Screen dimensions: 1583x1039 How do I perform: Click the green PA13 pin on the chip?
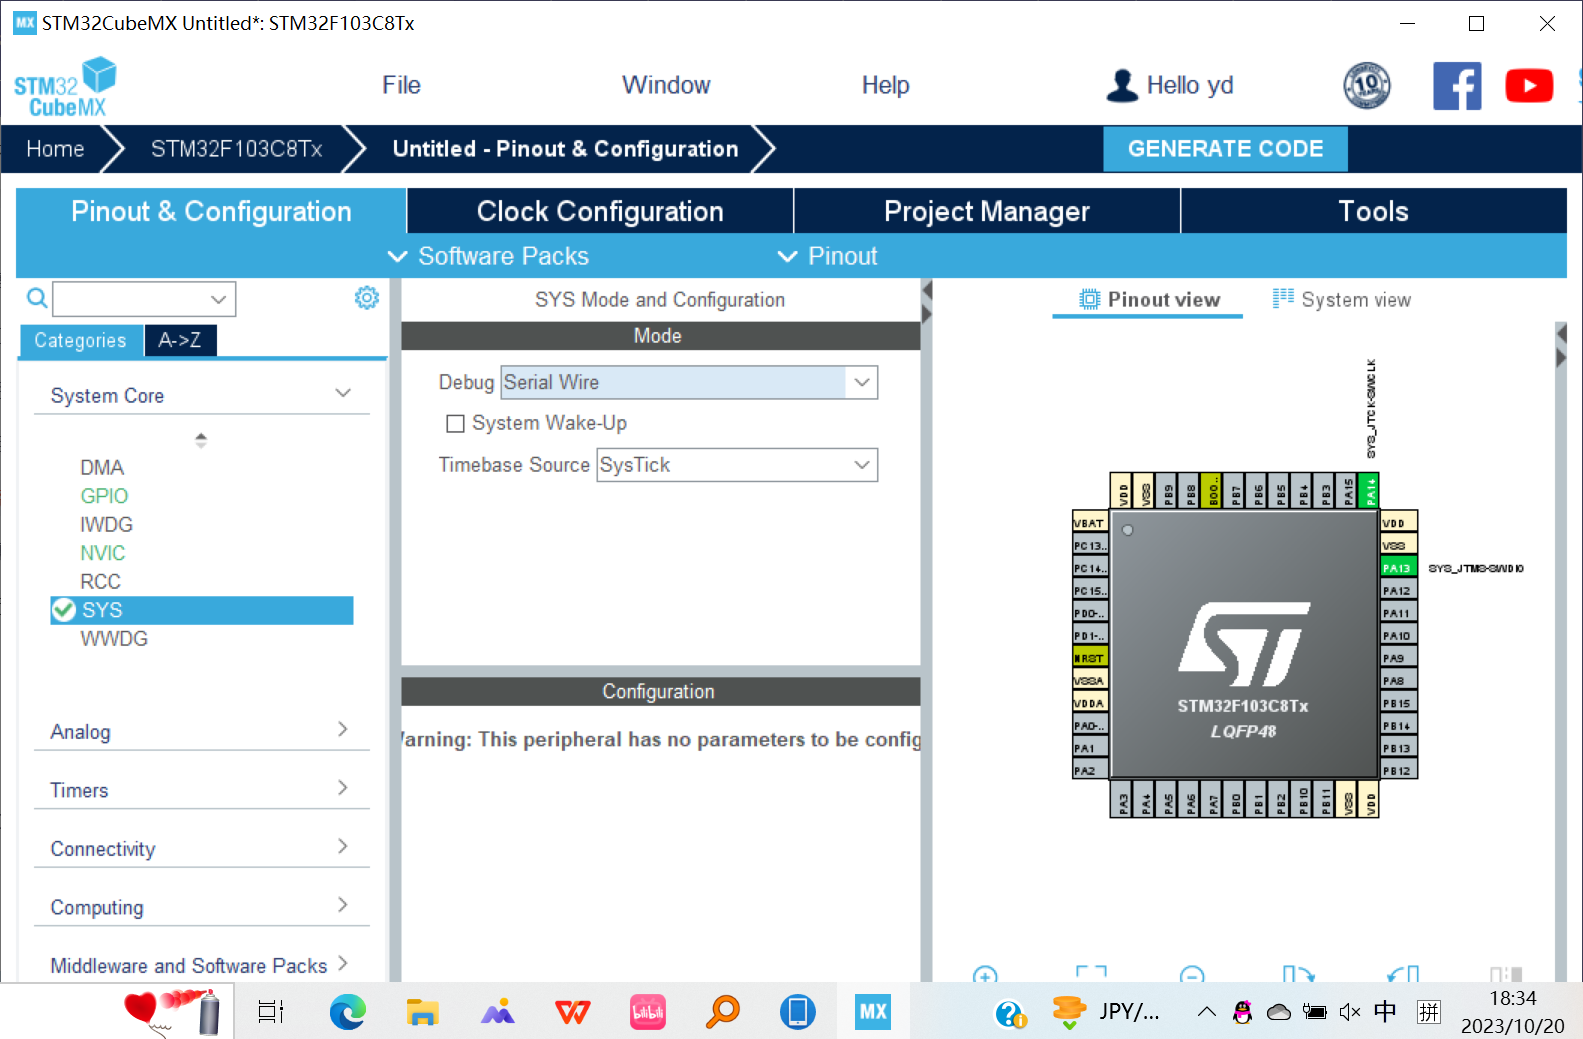coord(1398,568)
